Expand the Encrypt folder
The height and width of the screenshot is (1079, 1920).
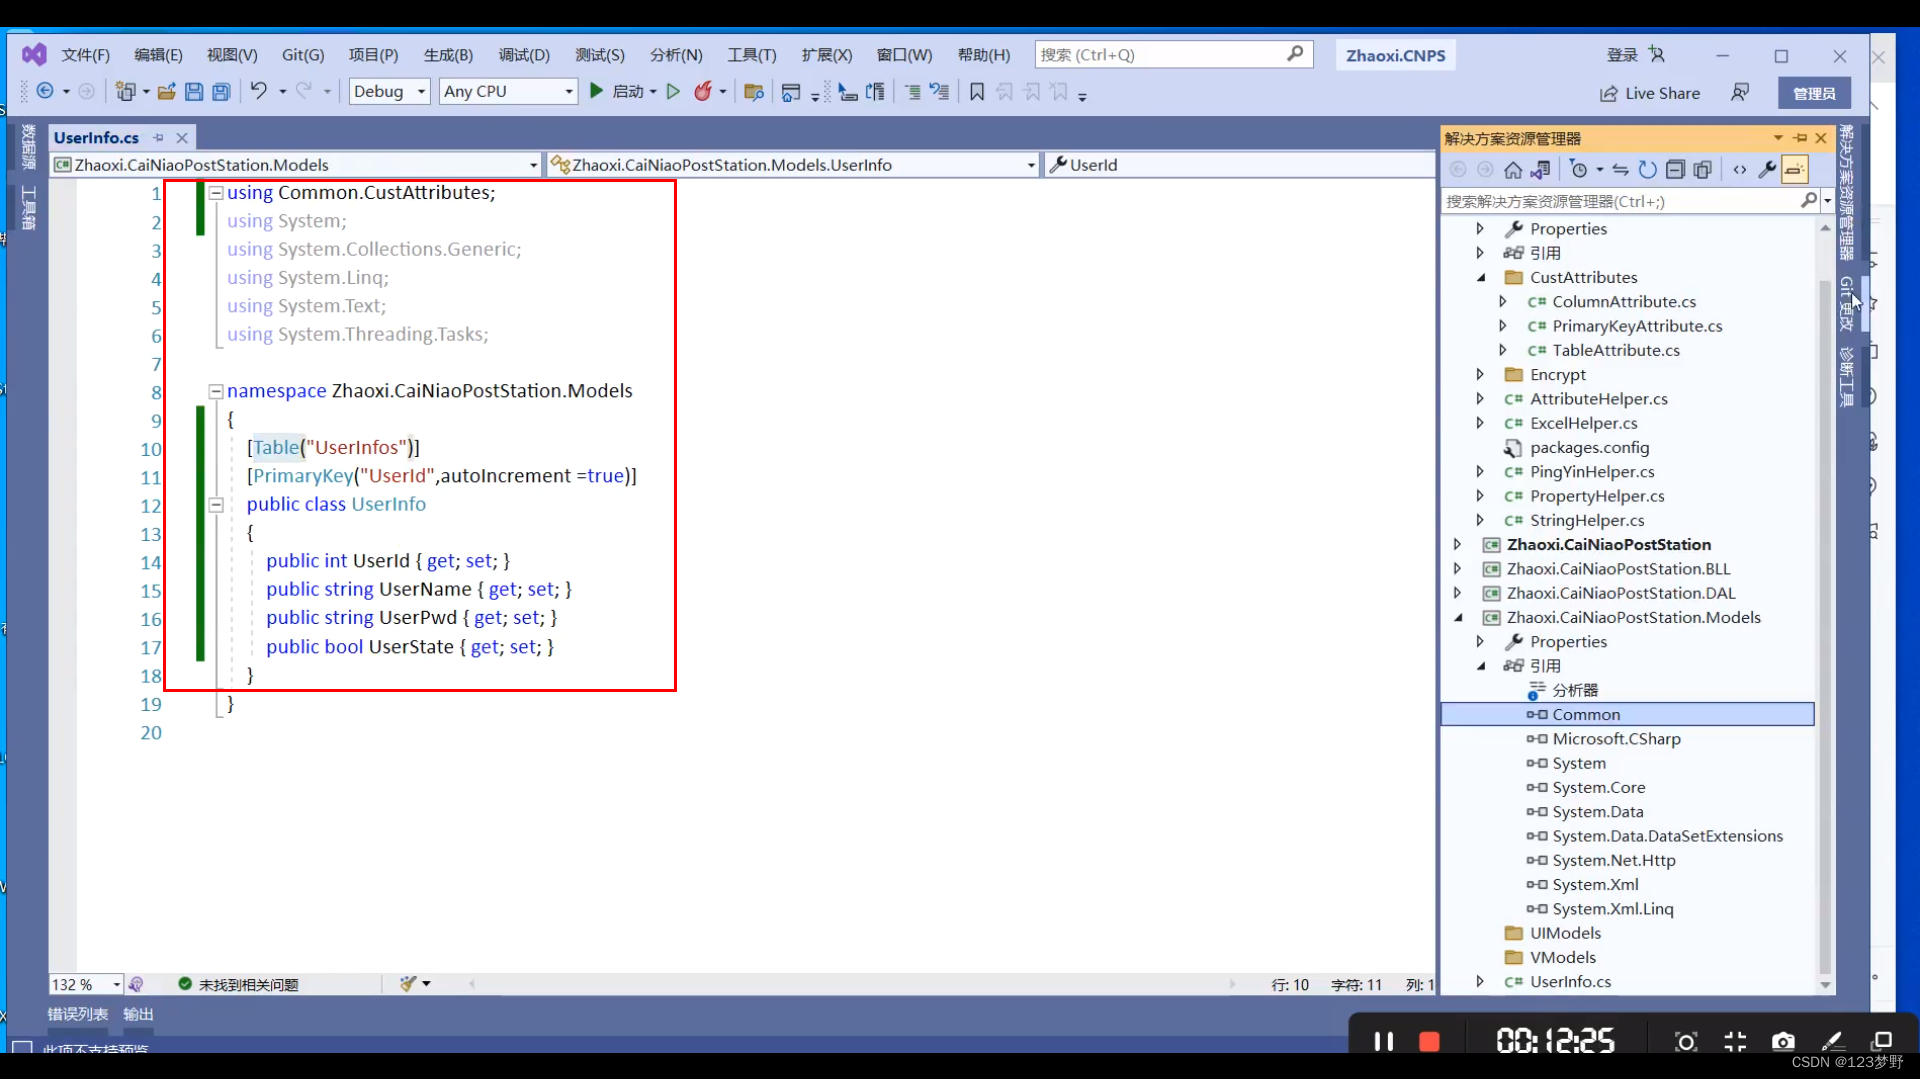pyautogui.click(x=1481, y=374)
